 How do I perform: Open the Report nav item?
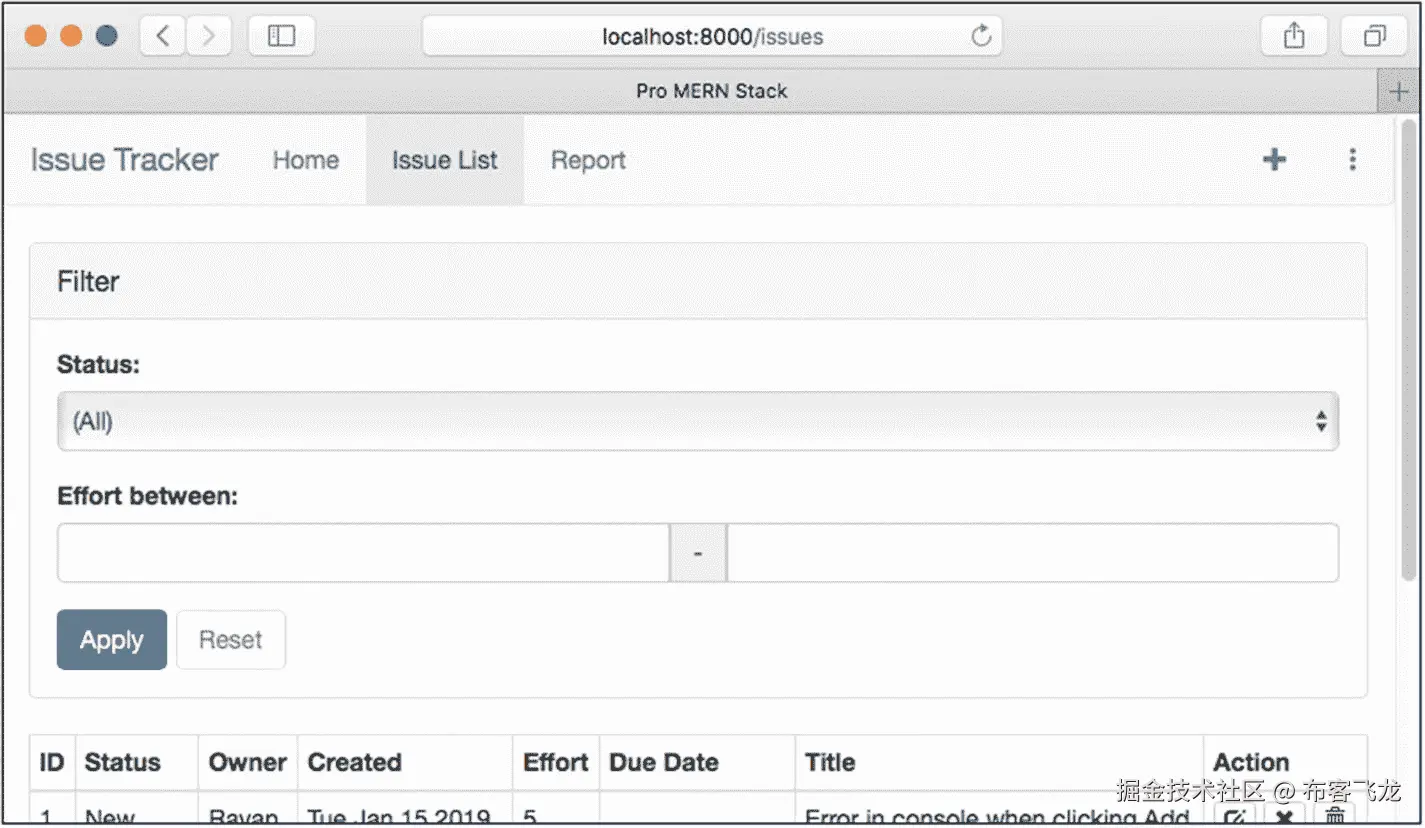tap(588, 160)
